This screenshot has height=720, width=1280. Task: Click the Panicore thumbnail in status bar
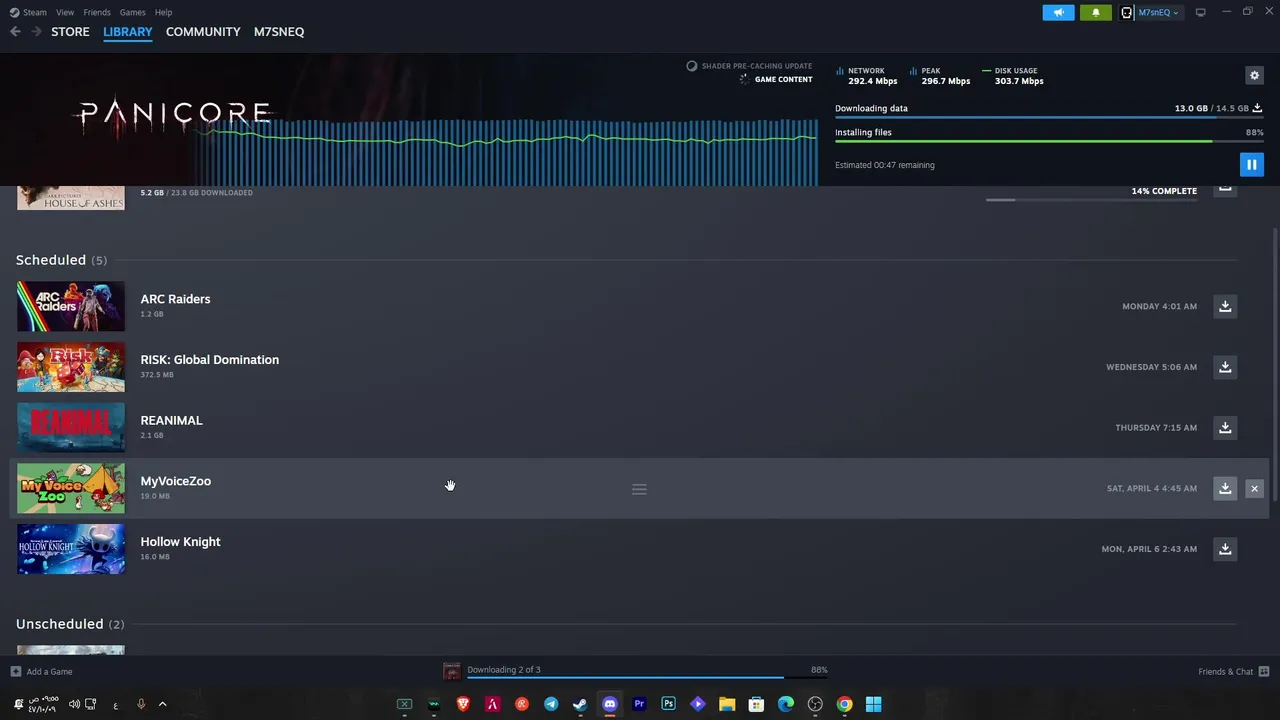tap(452, 671)
